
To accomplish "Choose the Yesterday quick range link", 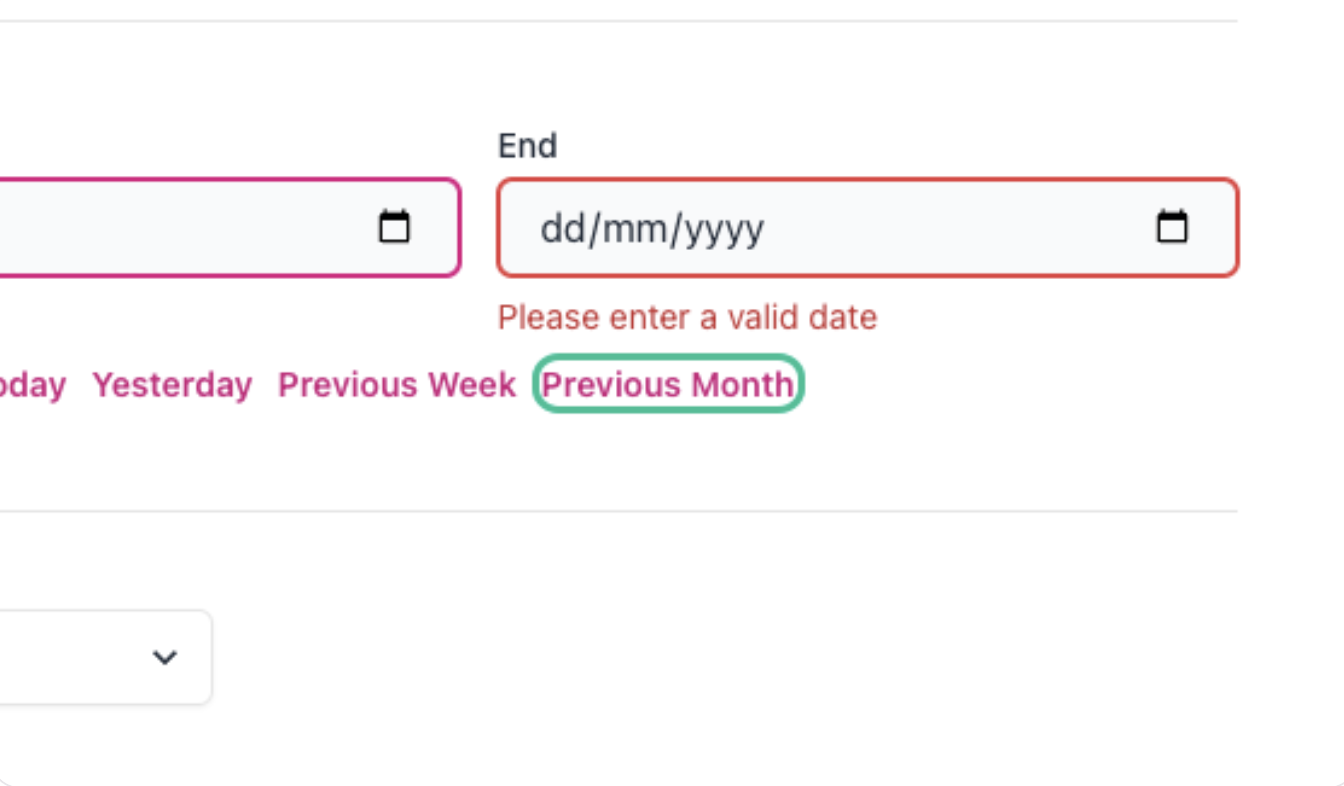I will coord(172,384).
